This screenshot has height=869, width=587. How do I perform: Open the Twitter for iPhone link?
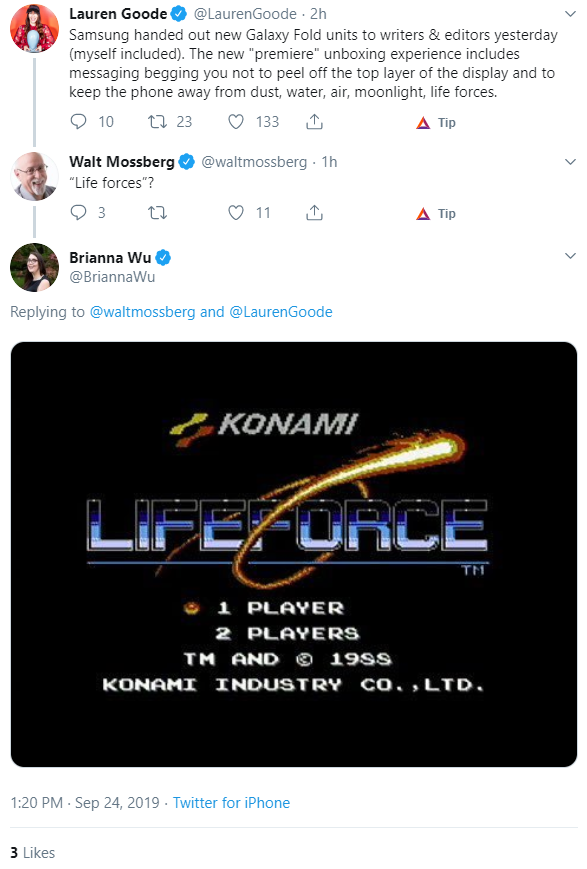(x=231, y=802)
